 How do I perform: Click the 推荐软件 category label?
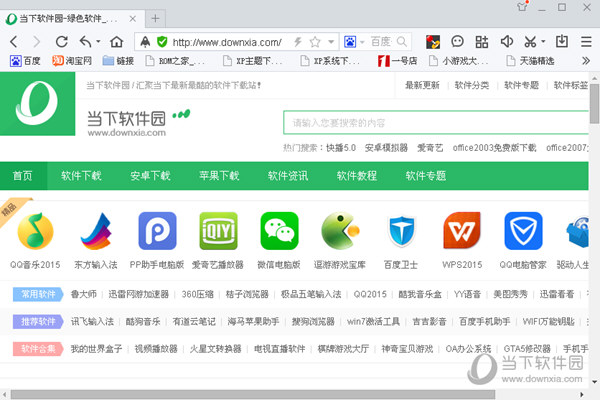tap(38, 322)
